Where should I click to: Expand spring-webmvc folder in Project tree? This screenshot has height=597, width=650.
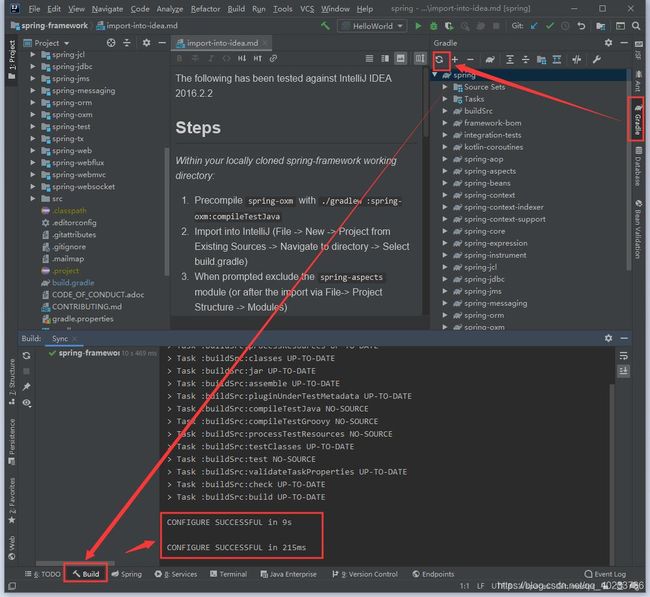(x=33, y=175)
